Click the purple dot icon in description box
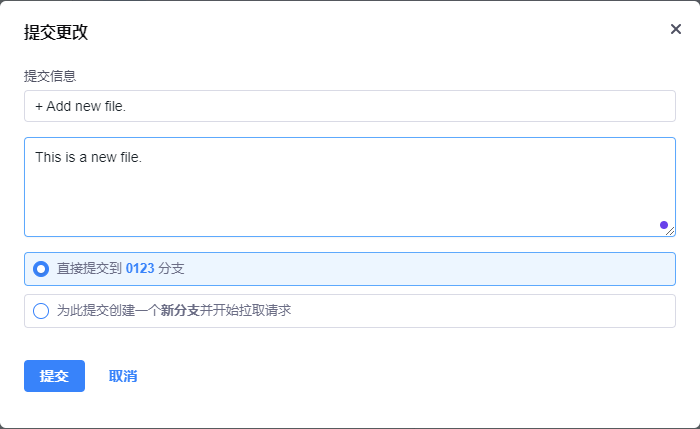Viewport: 700px width, 429px height. point(664,225)
